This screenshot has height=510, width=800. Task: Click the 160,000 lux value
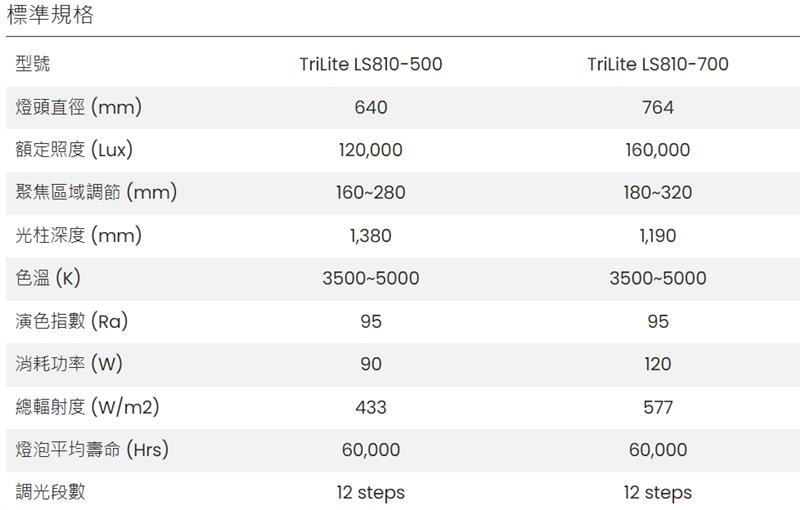coord(658,150)
